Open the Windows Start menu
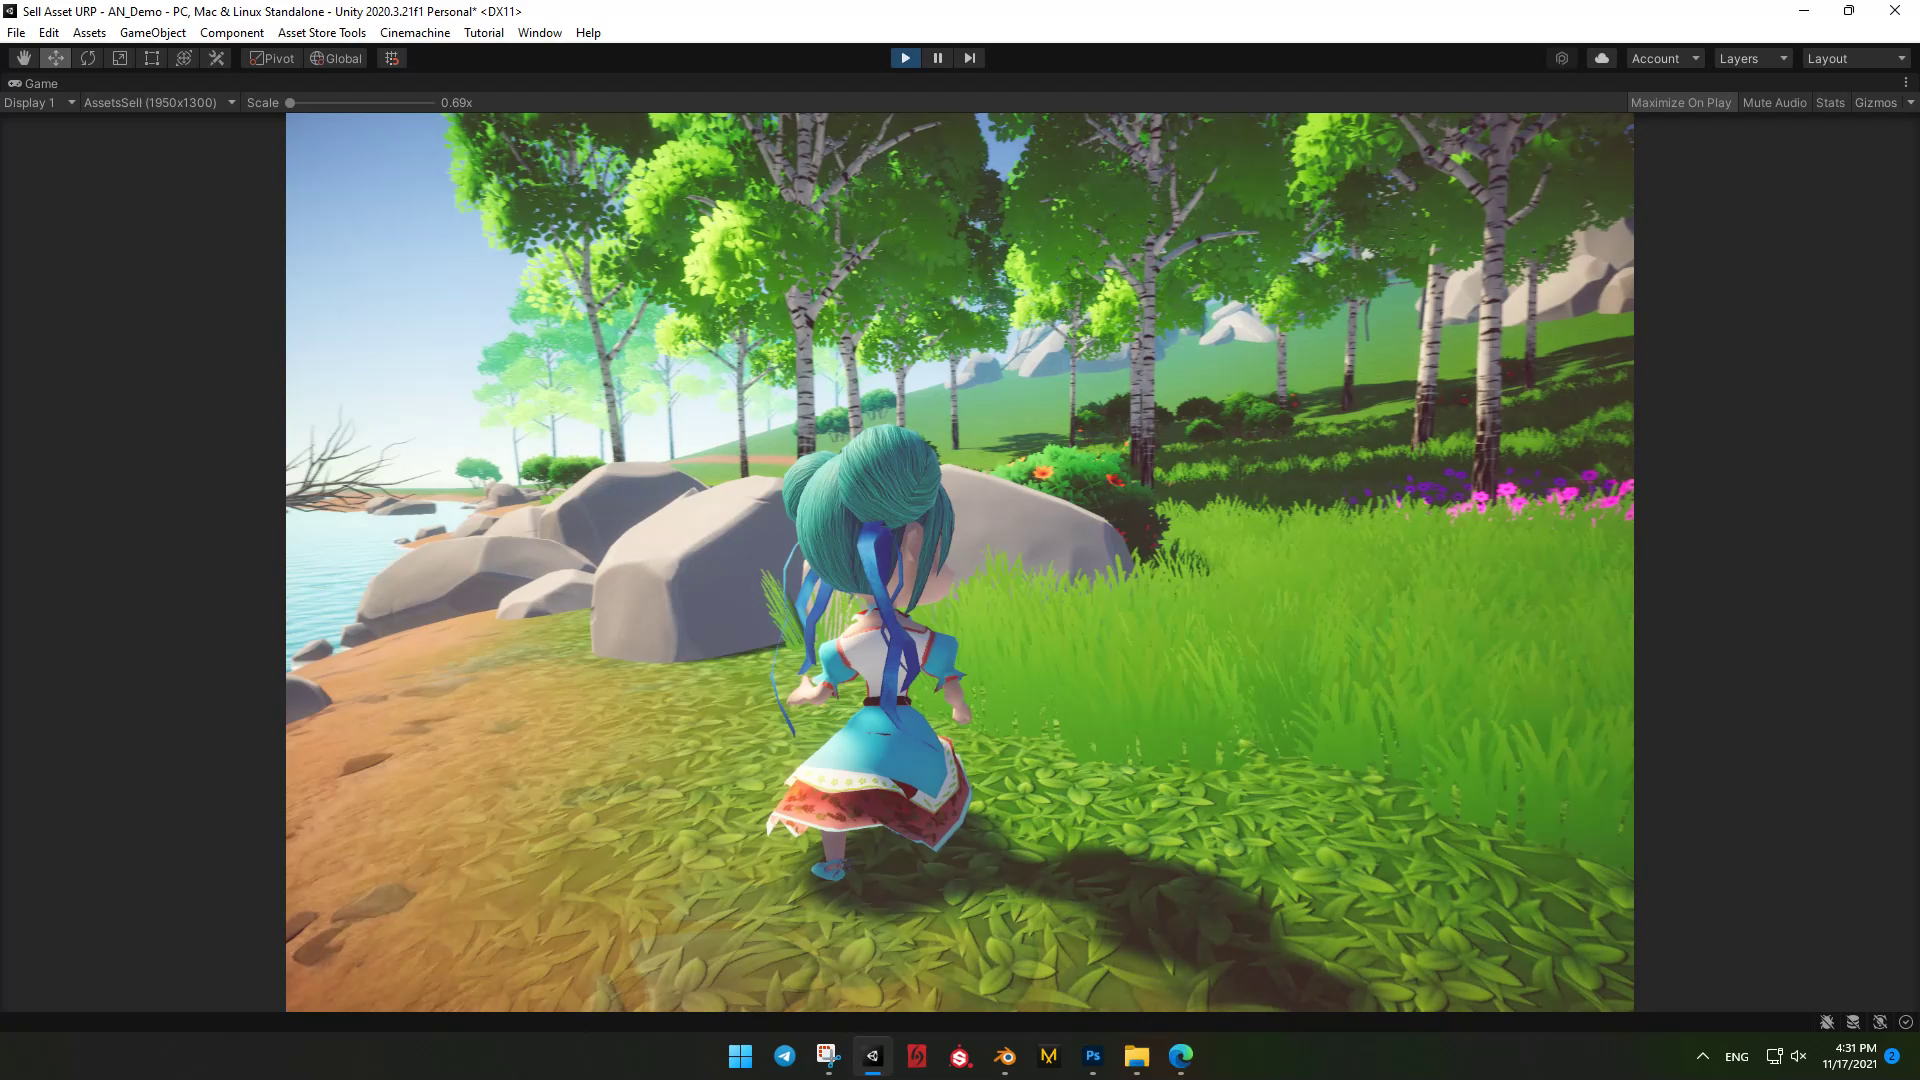Screen dimensions: 1920x1080 pyautogui.click(x=741, y=1056)
